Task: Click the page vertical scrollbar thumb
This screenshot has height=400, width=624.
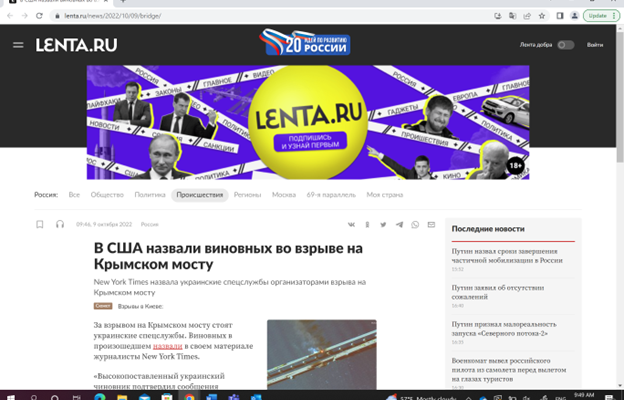Action: pos(620,96)
